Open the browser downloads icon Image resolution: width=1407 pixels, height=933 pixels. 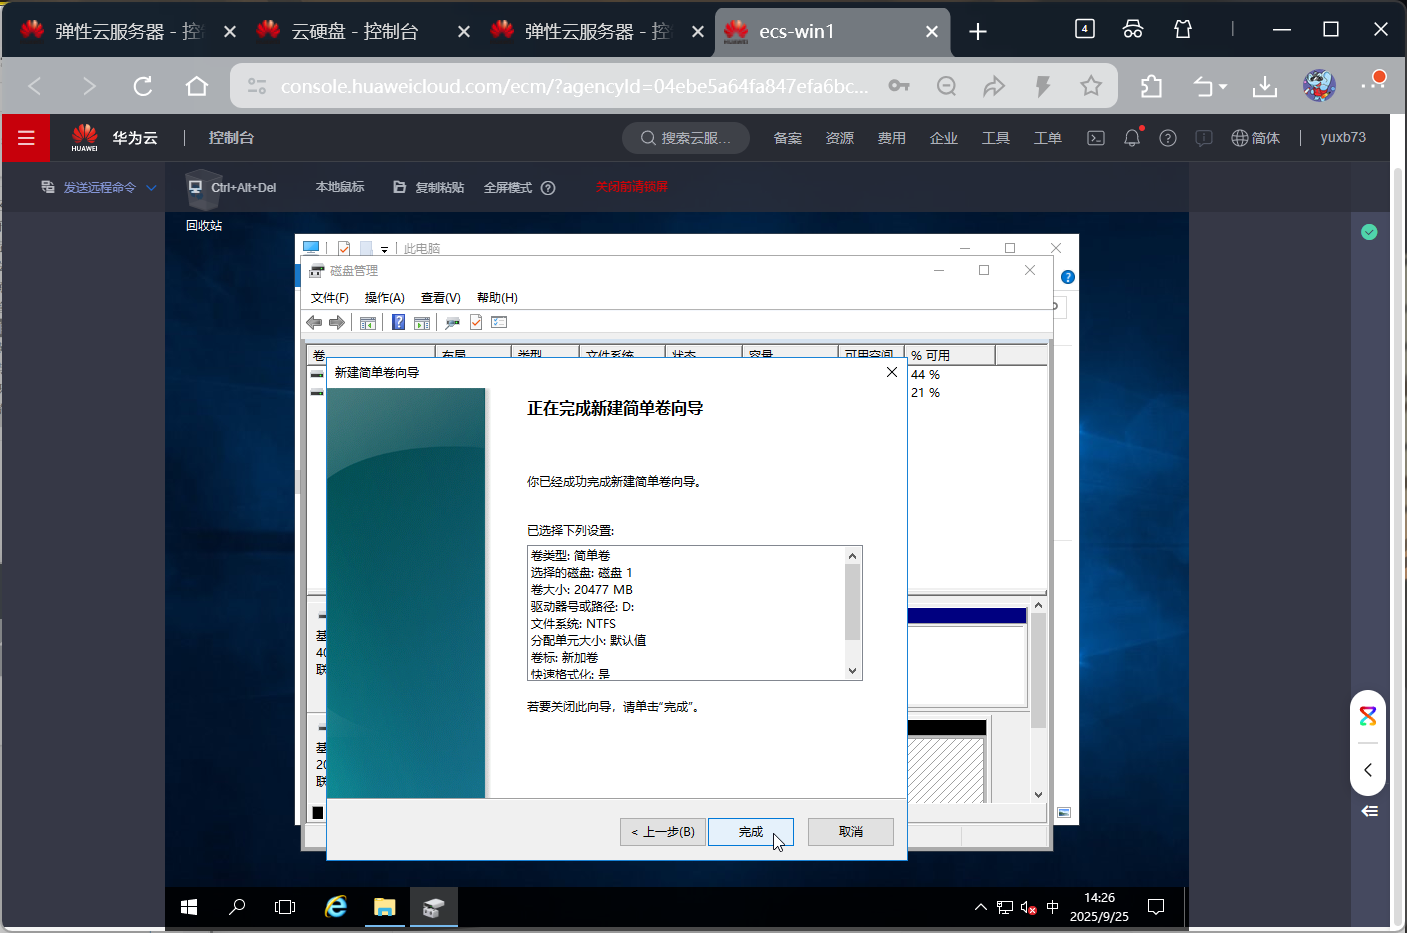pos(1265,86)
